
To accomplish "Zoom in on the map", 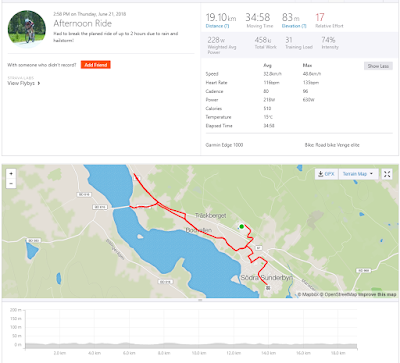I will point(11,174).
